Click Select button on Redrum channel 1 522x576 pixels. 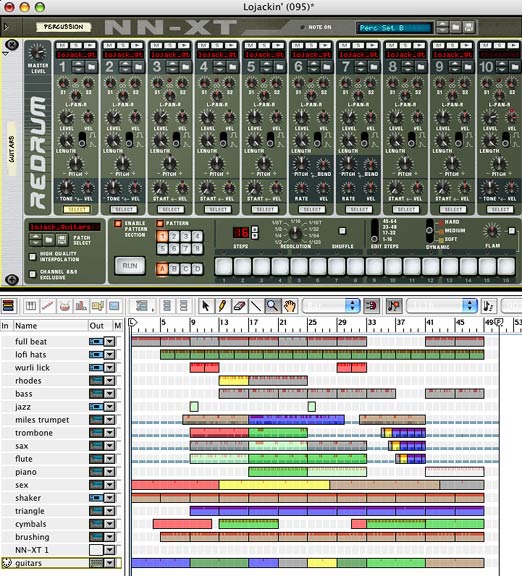coord(77,209)
